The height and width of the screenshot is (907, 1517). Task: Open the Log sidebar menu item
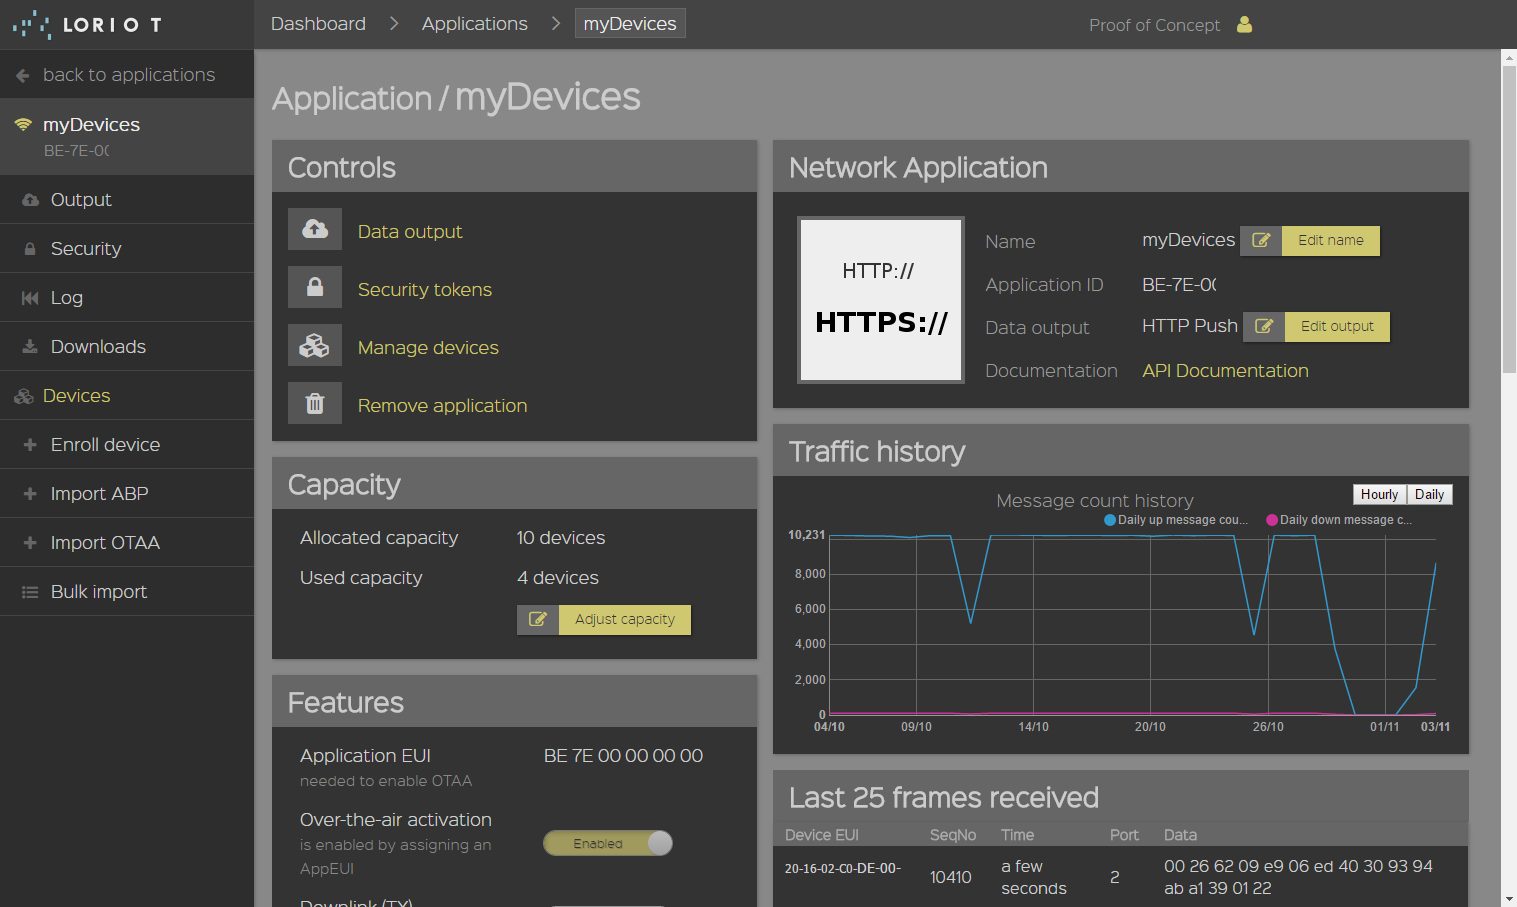pyautogui.click(x=127, y=298)
